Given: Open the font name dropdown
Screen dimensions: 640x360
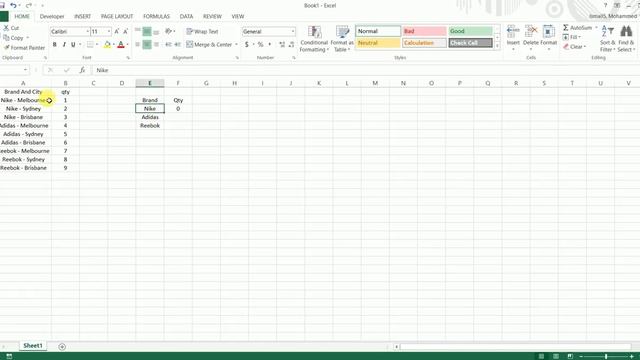Looking at the screenshot, I should [87, 31].
